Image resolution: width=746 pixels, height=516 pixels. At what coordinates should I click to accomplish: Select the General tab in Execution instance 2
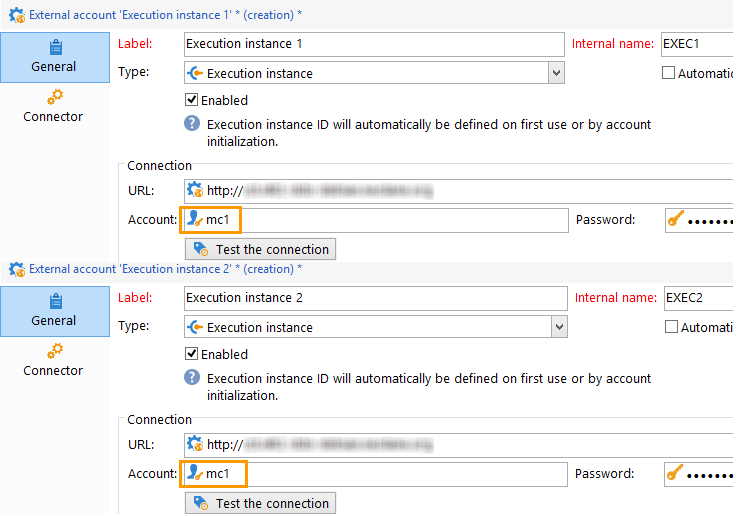(x=54, y=310)
